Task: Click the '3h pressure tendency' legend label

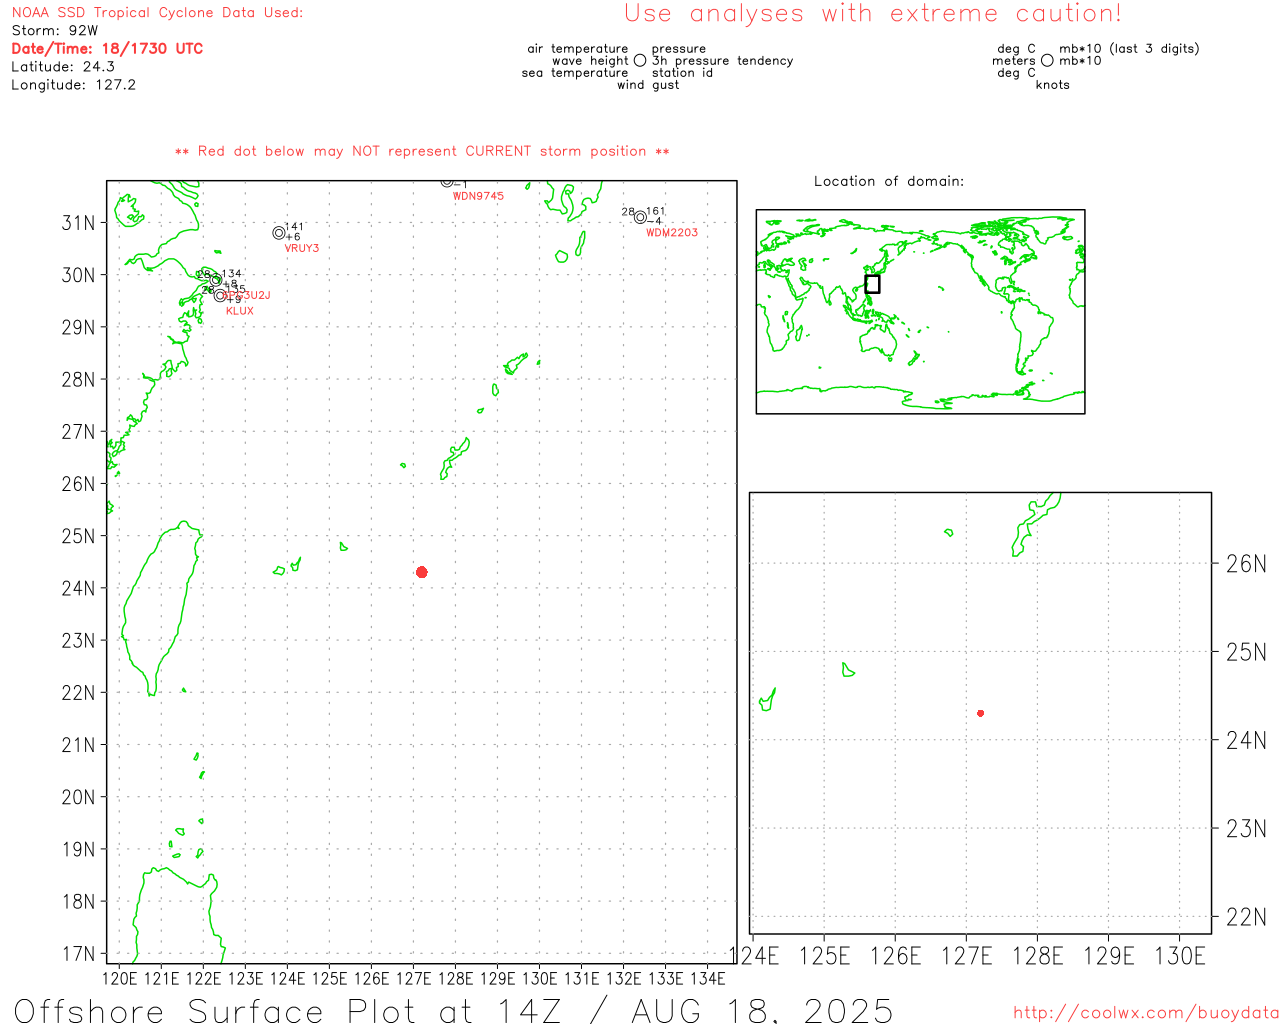Action: (x=722, y=61)
